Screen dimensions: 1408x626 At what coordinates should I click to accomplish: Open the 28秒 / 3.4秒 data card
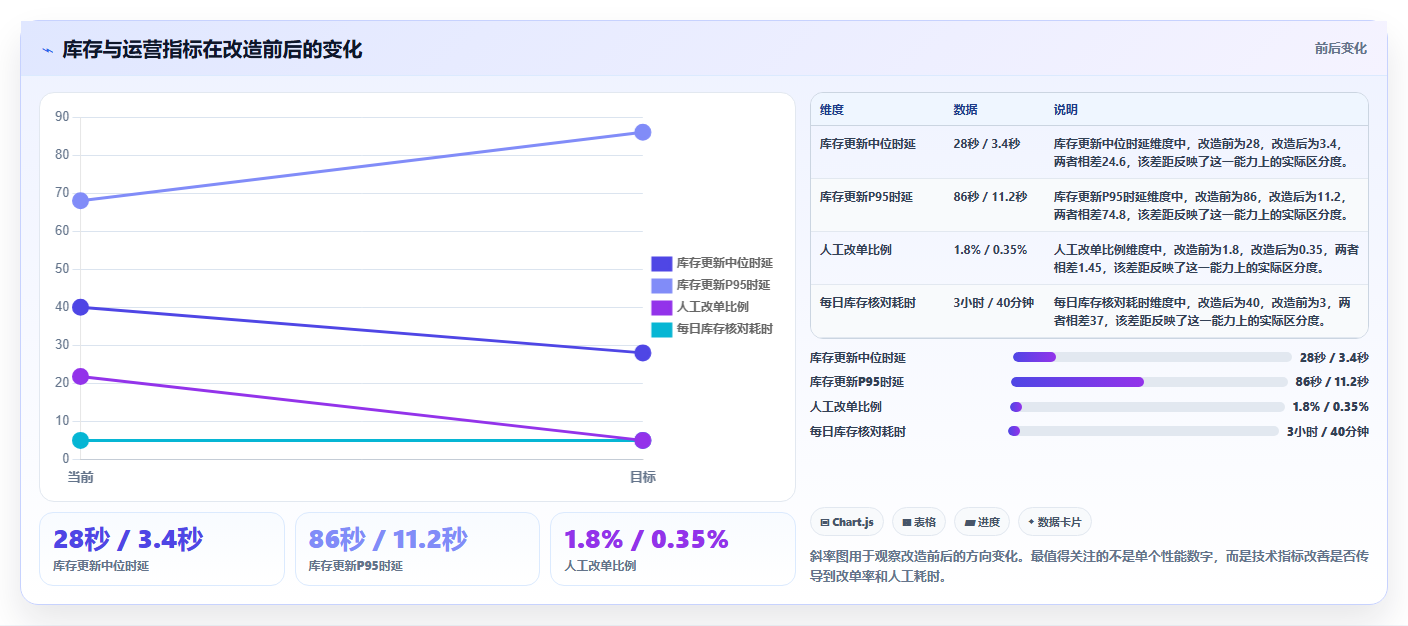coord(162,549)
